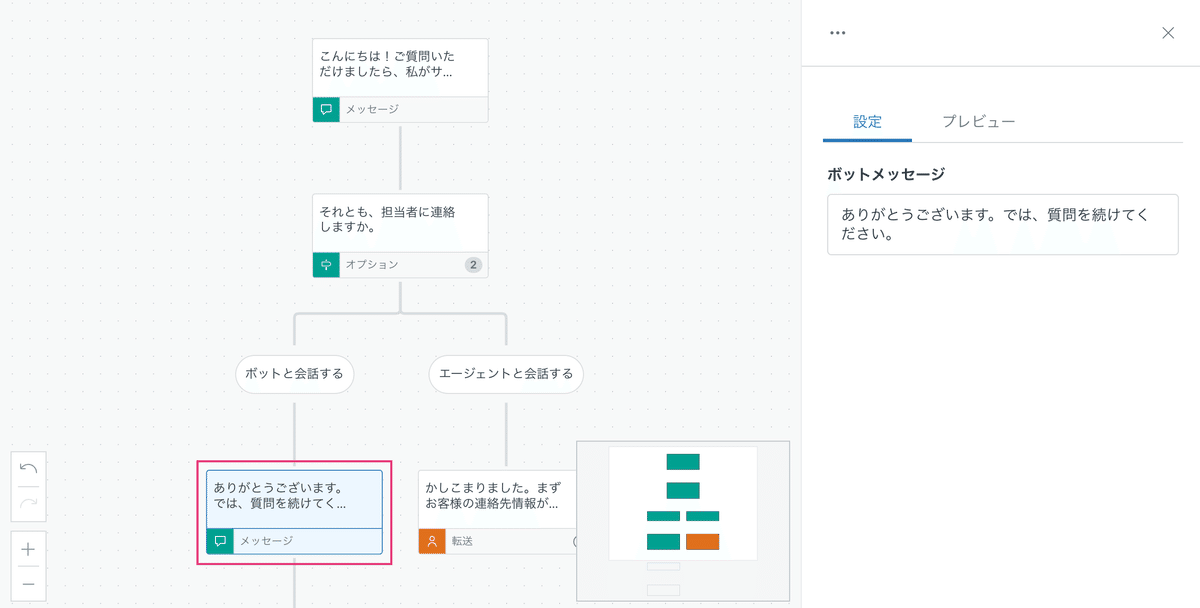Switch to the プレビュー tab
Viewport: 1200px width, 608px height.
point(979,122)
